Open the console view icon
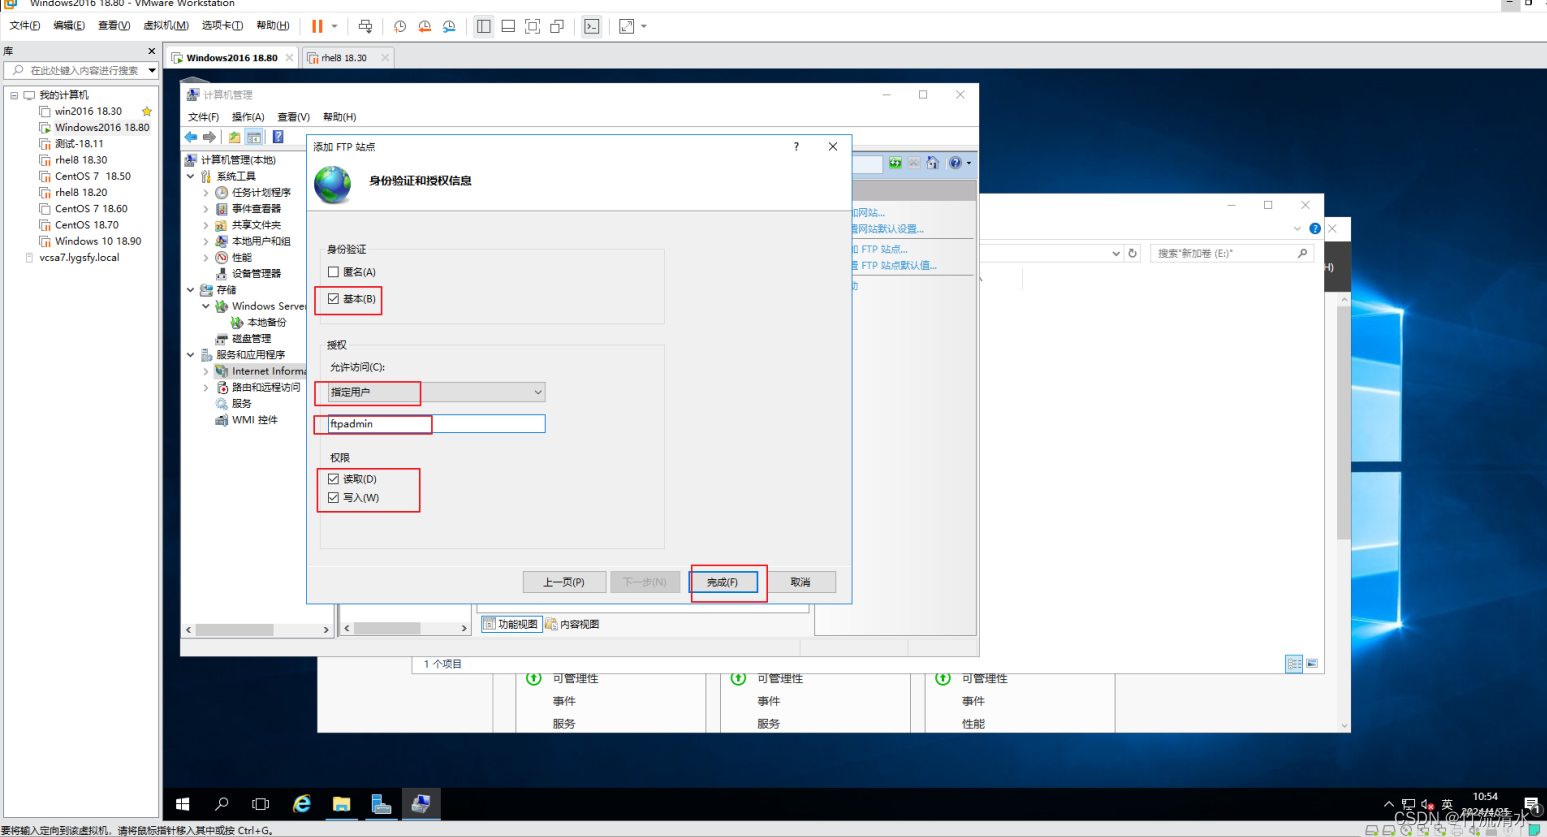 point(592,26)
